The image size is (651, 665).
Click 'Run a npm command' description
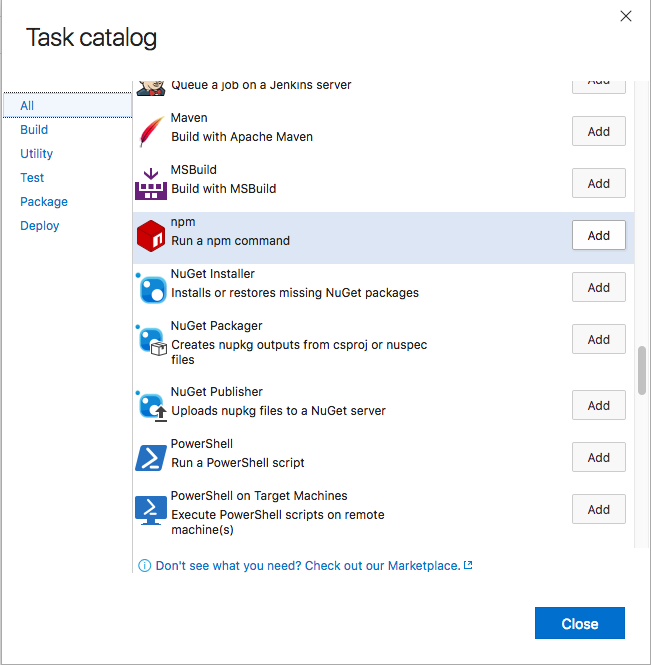point(231,241)
